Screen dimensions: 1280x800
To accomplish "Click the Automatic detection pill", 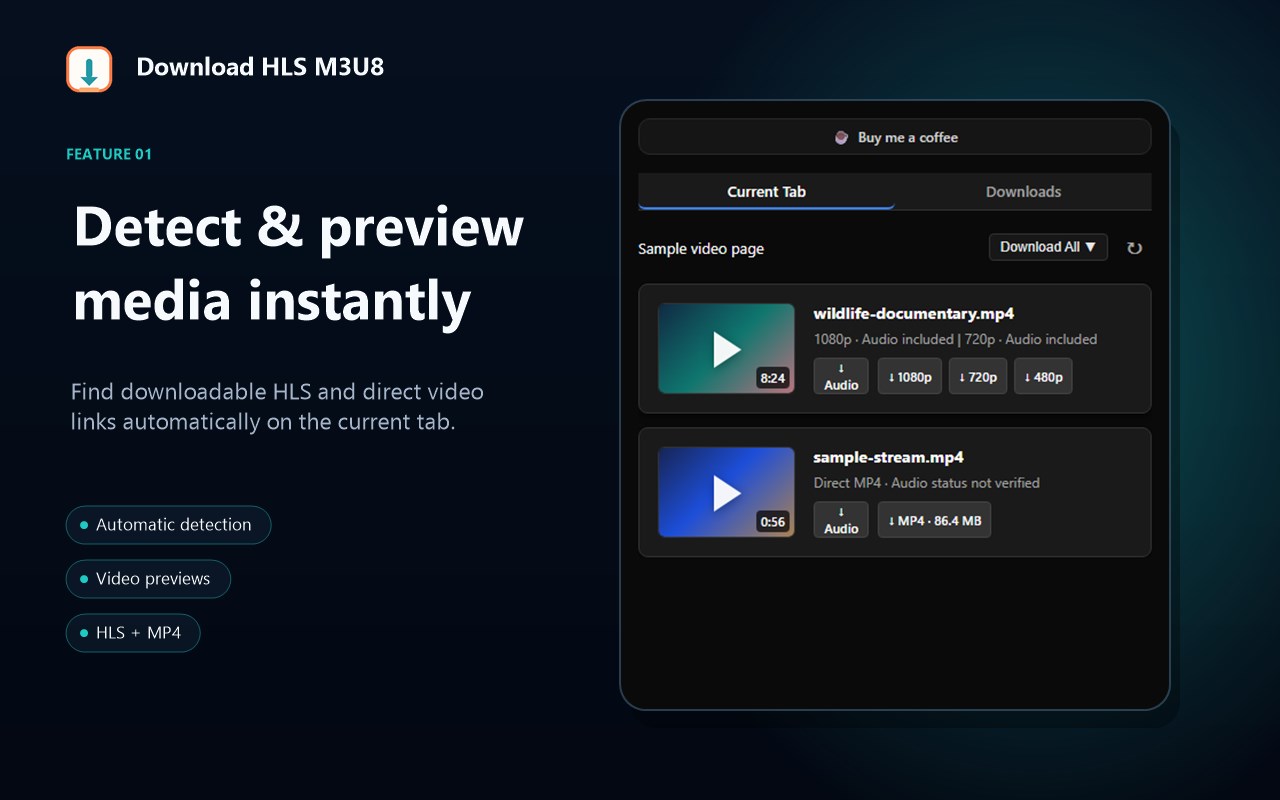I will pyautogui.click(x=168, y=525).
